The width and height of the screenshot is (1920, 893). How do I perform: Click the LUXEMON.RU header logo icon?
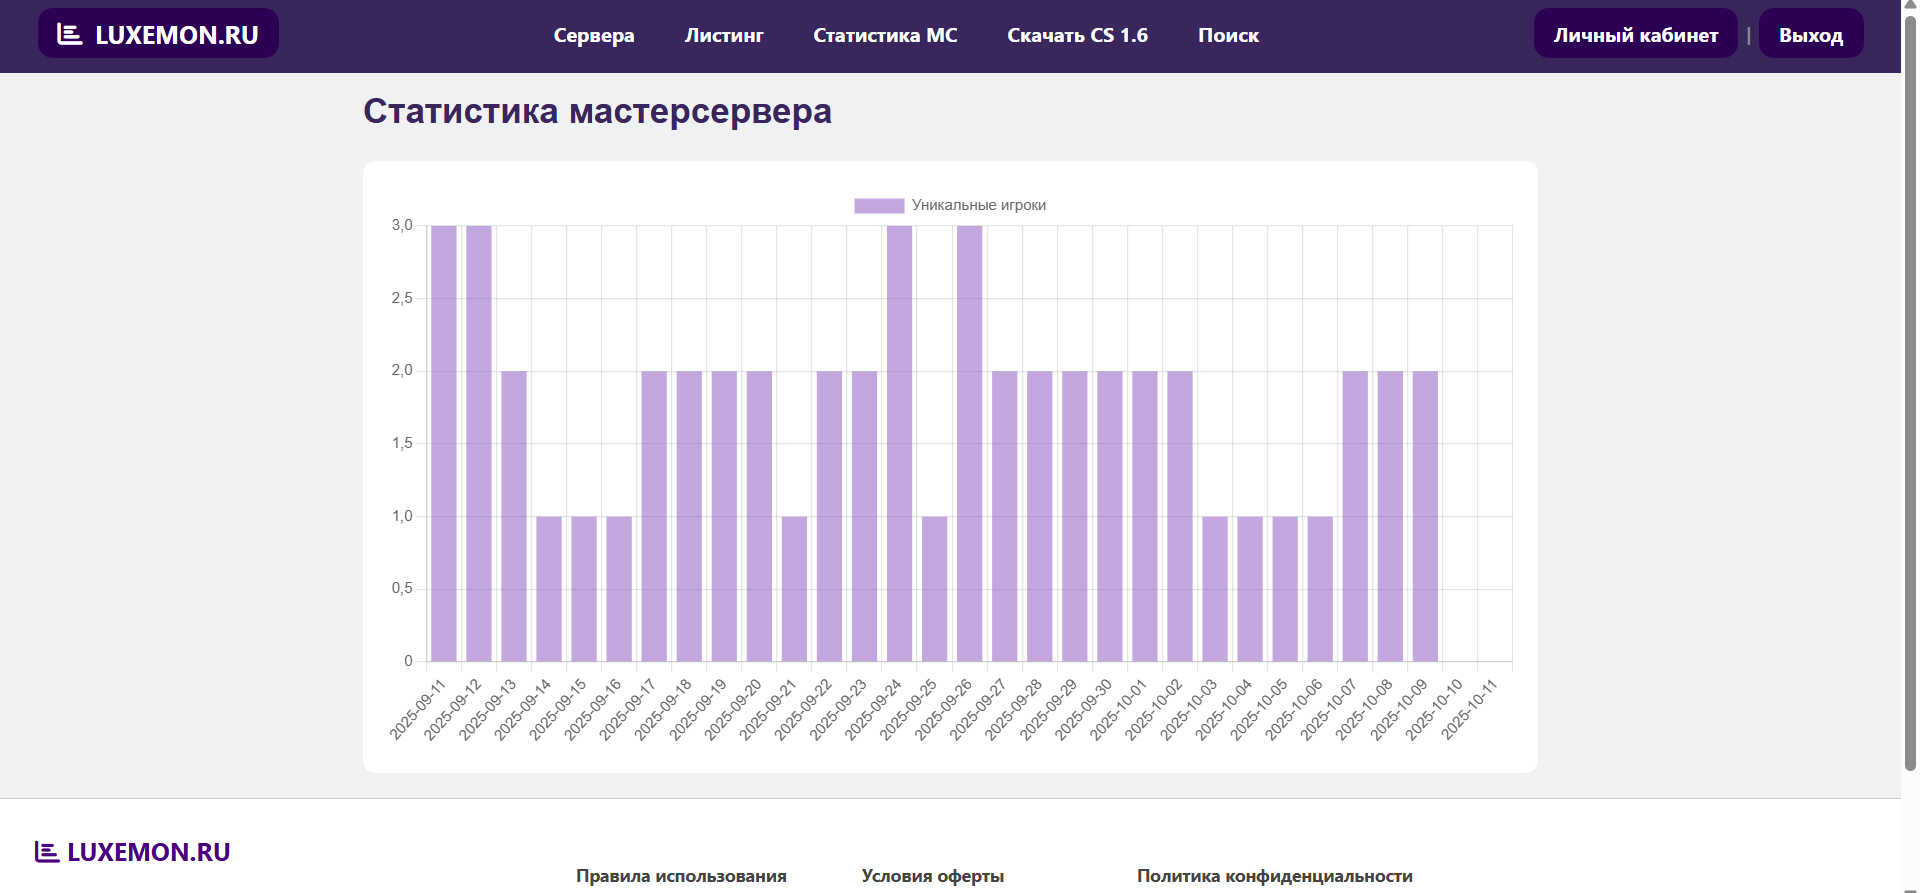(69, 34)
